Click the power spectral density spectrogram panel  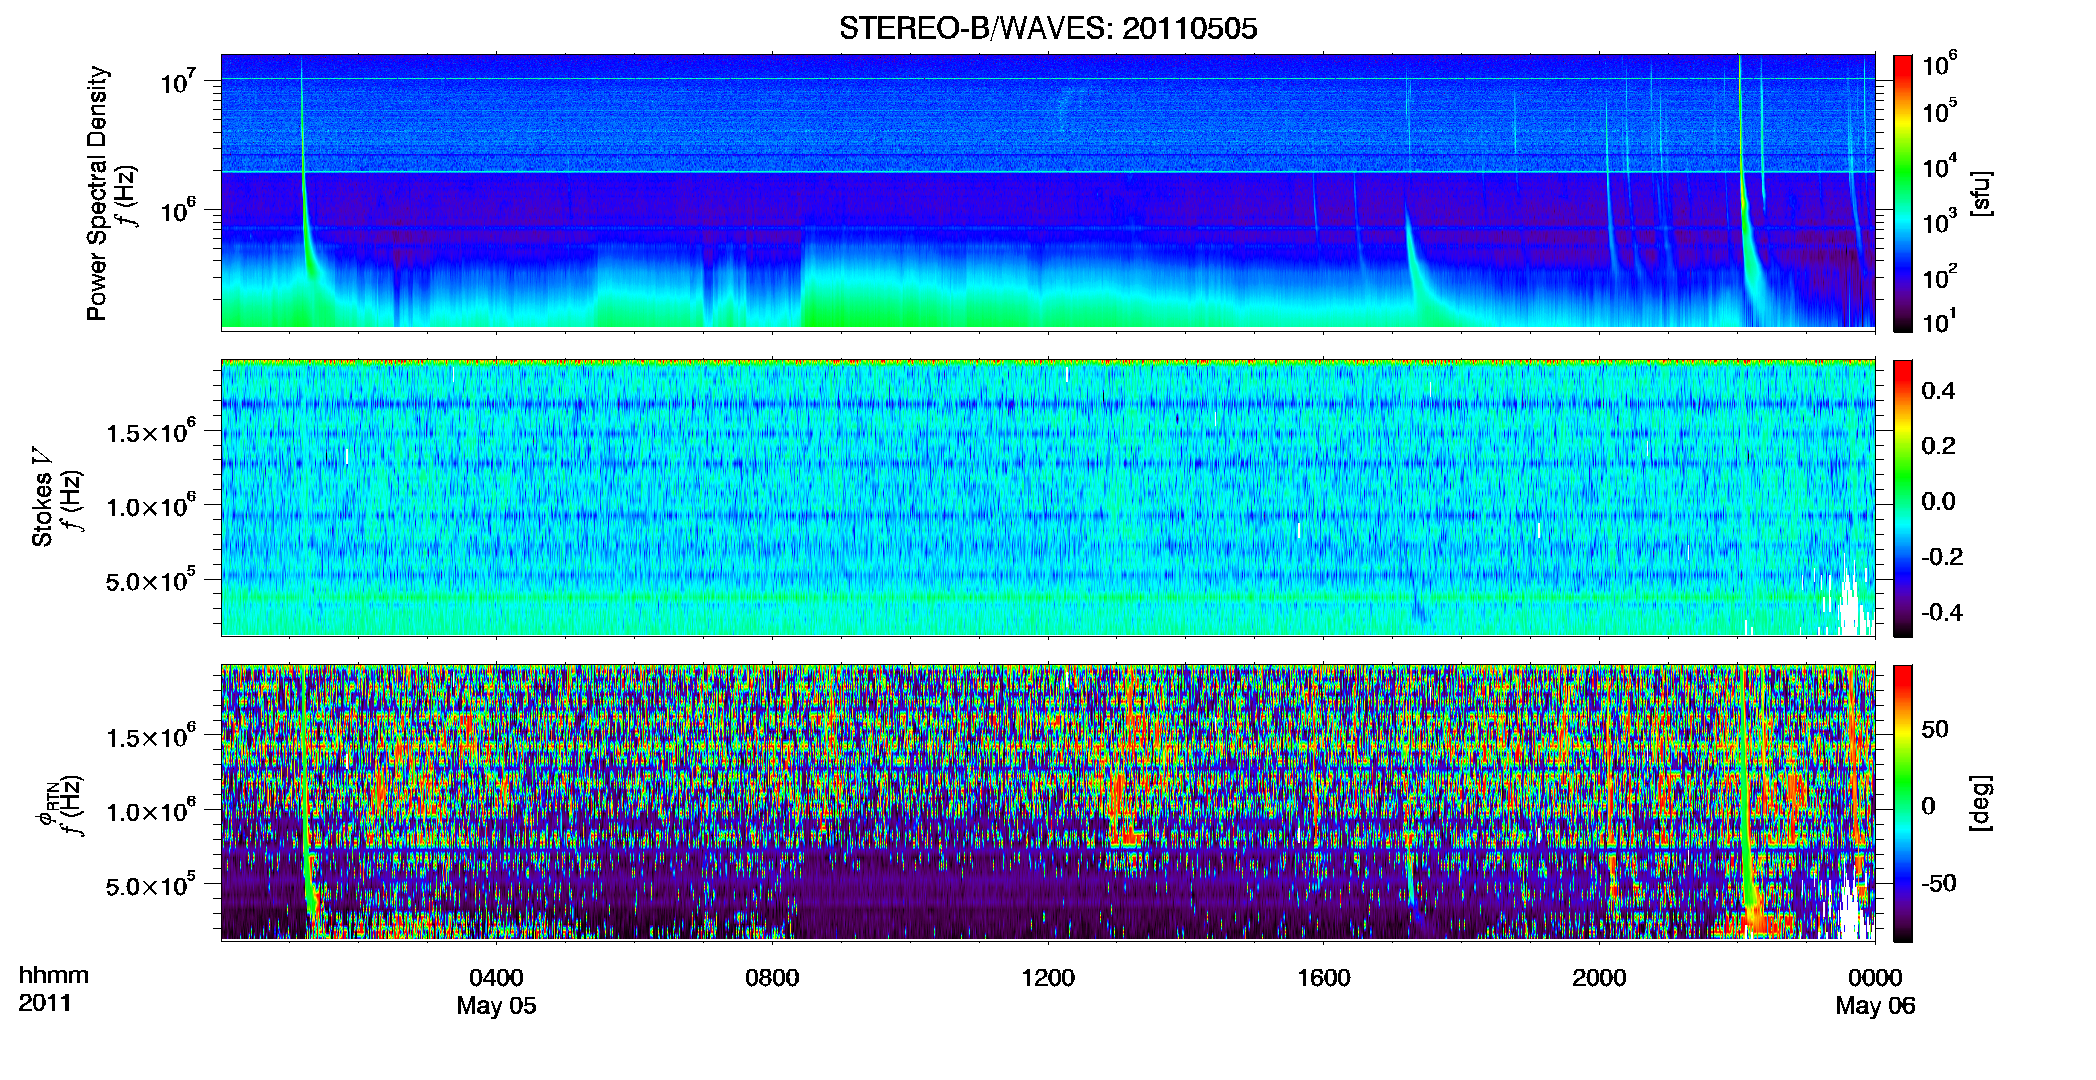tap(1048, 192)
